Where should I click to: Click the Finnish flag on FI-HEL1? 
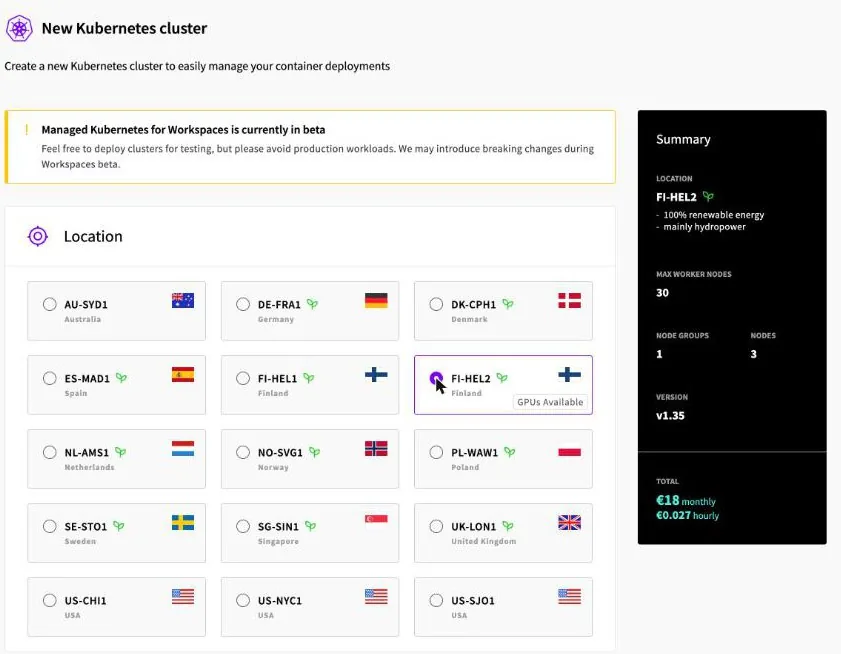coord(376,374)
